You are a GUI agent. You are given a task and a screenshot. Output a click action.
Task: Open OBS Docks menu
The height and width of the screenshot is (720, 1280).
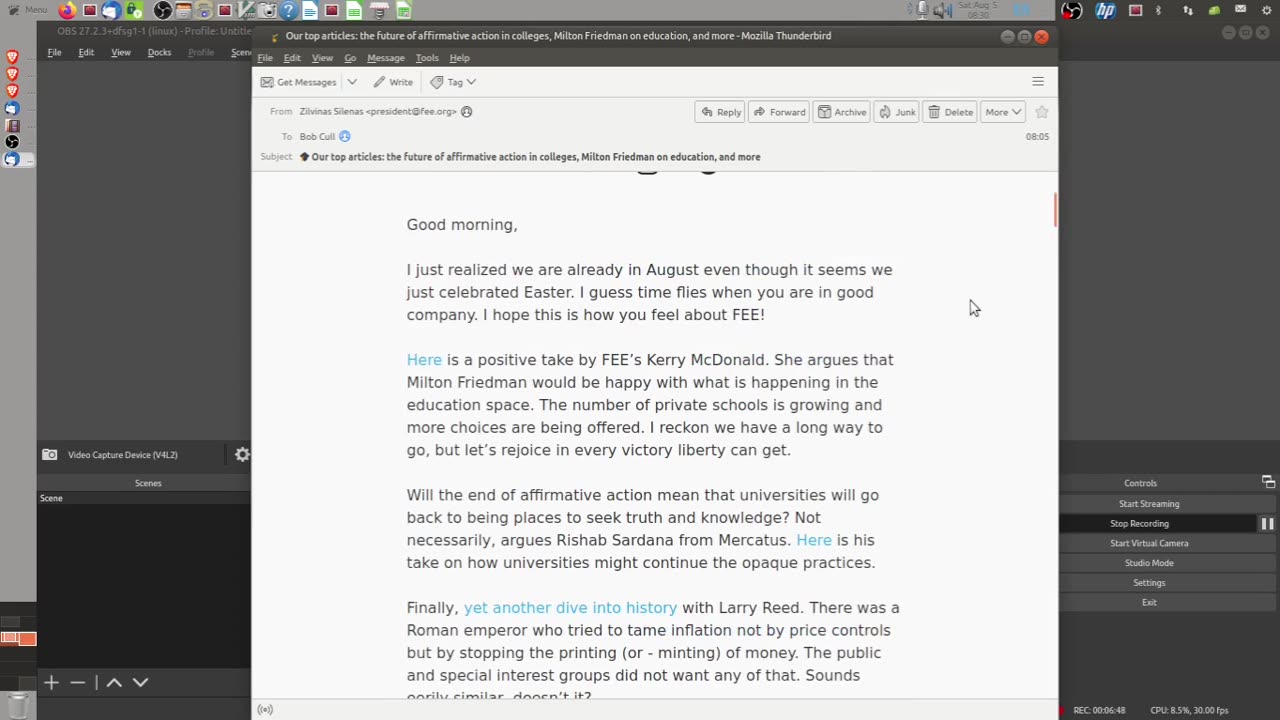tap(159, 52)
